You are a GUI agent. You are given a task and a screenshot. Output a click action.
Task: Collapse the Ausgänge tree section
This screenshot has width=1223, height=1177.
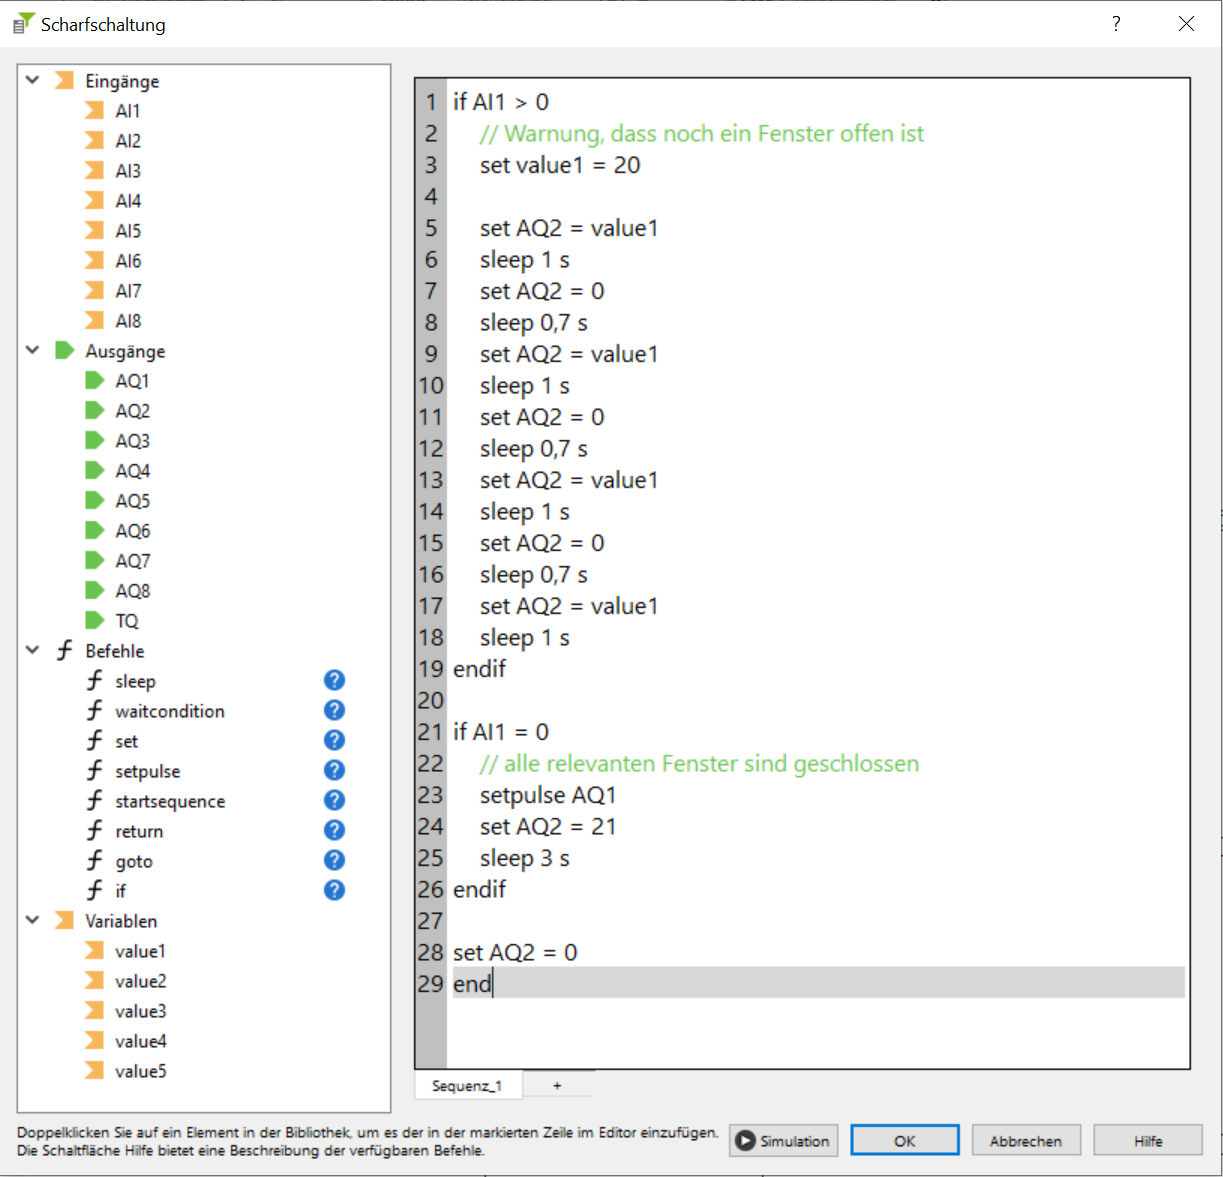(x=33, y=350)
